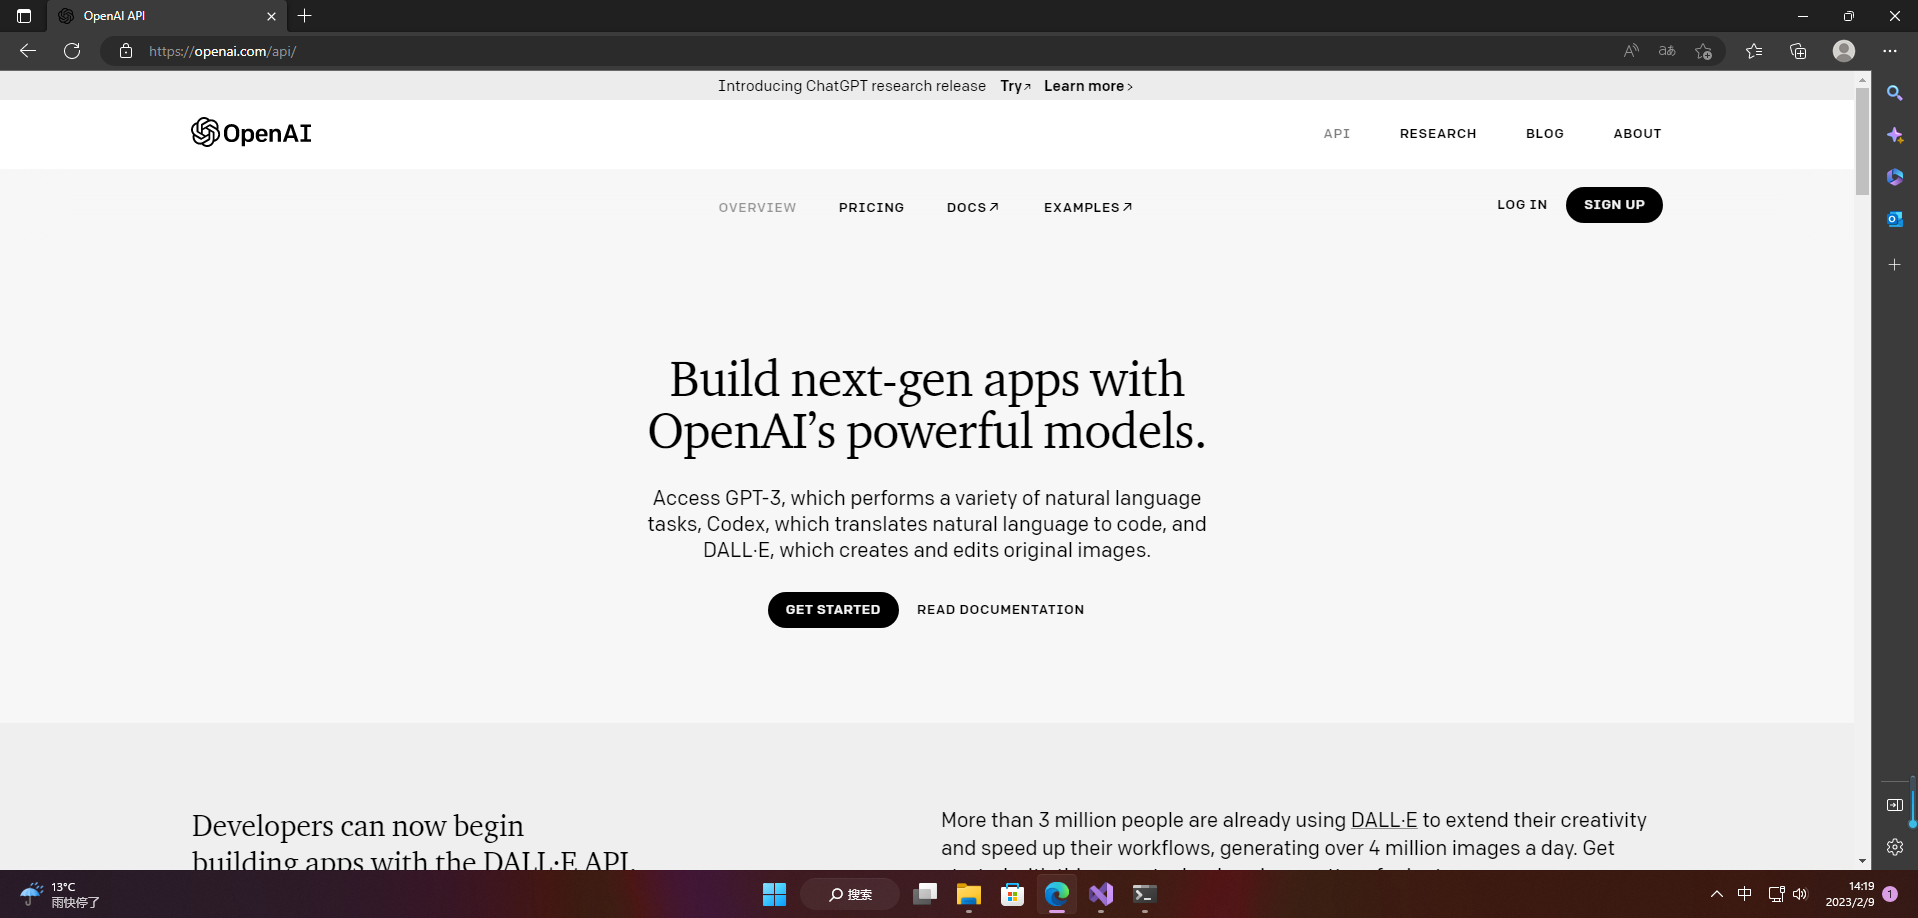Close the OpenAI API tab

click(271, 16)
